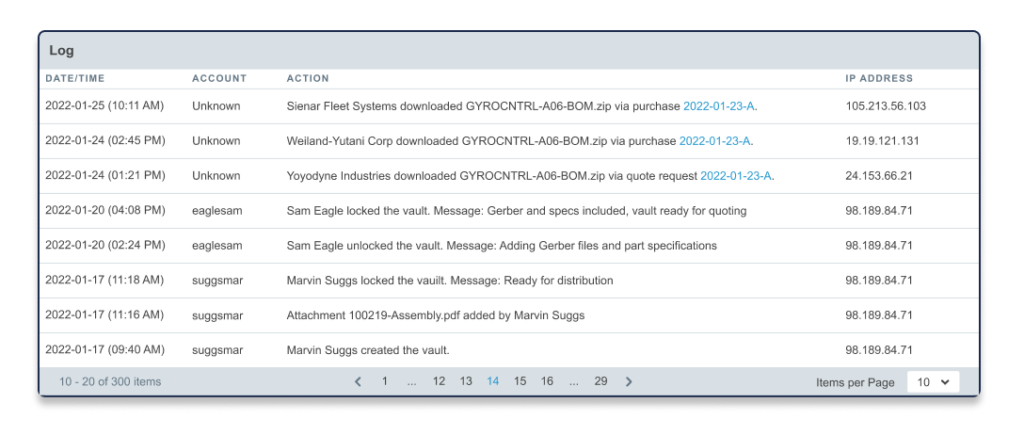Select date 2022-01-17 (09:40 AM)
This screenshot has width=1024, height=435.
105,350
